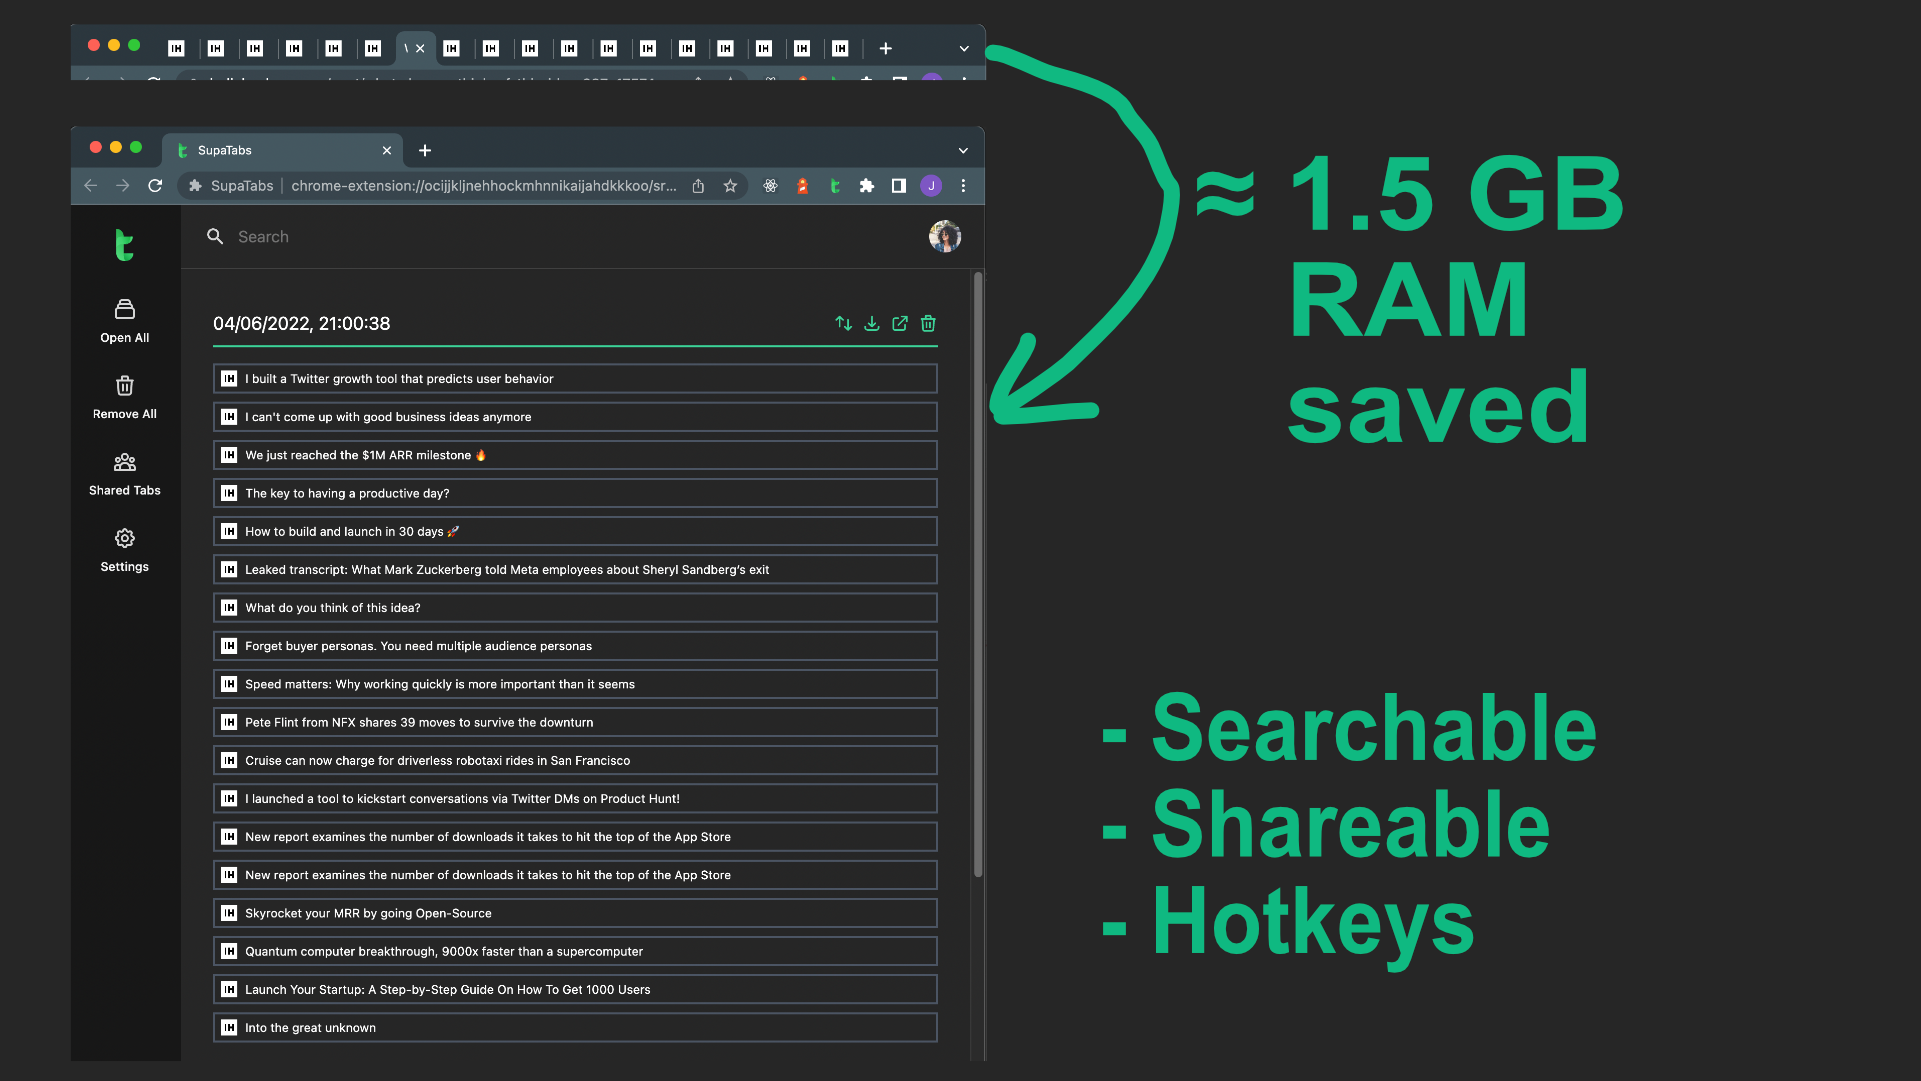Click the address bar URL chrome-extension

(x=484, y=186)
